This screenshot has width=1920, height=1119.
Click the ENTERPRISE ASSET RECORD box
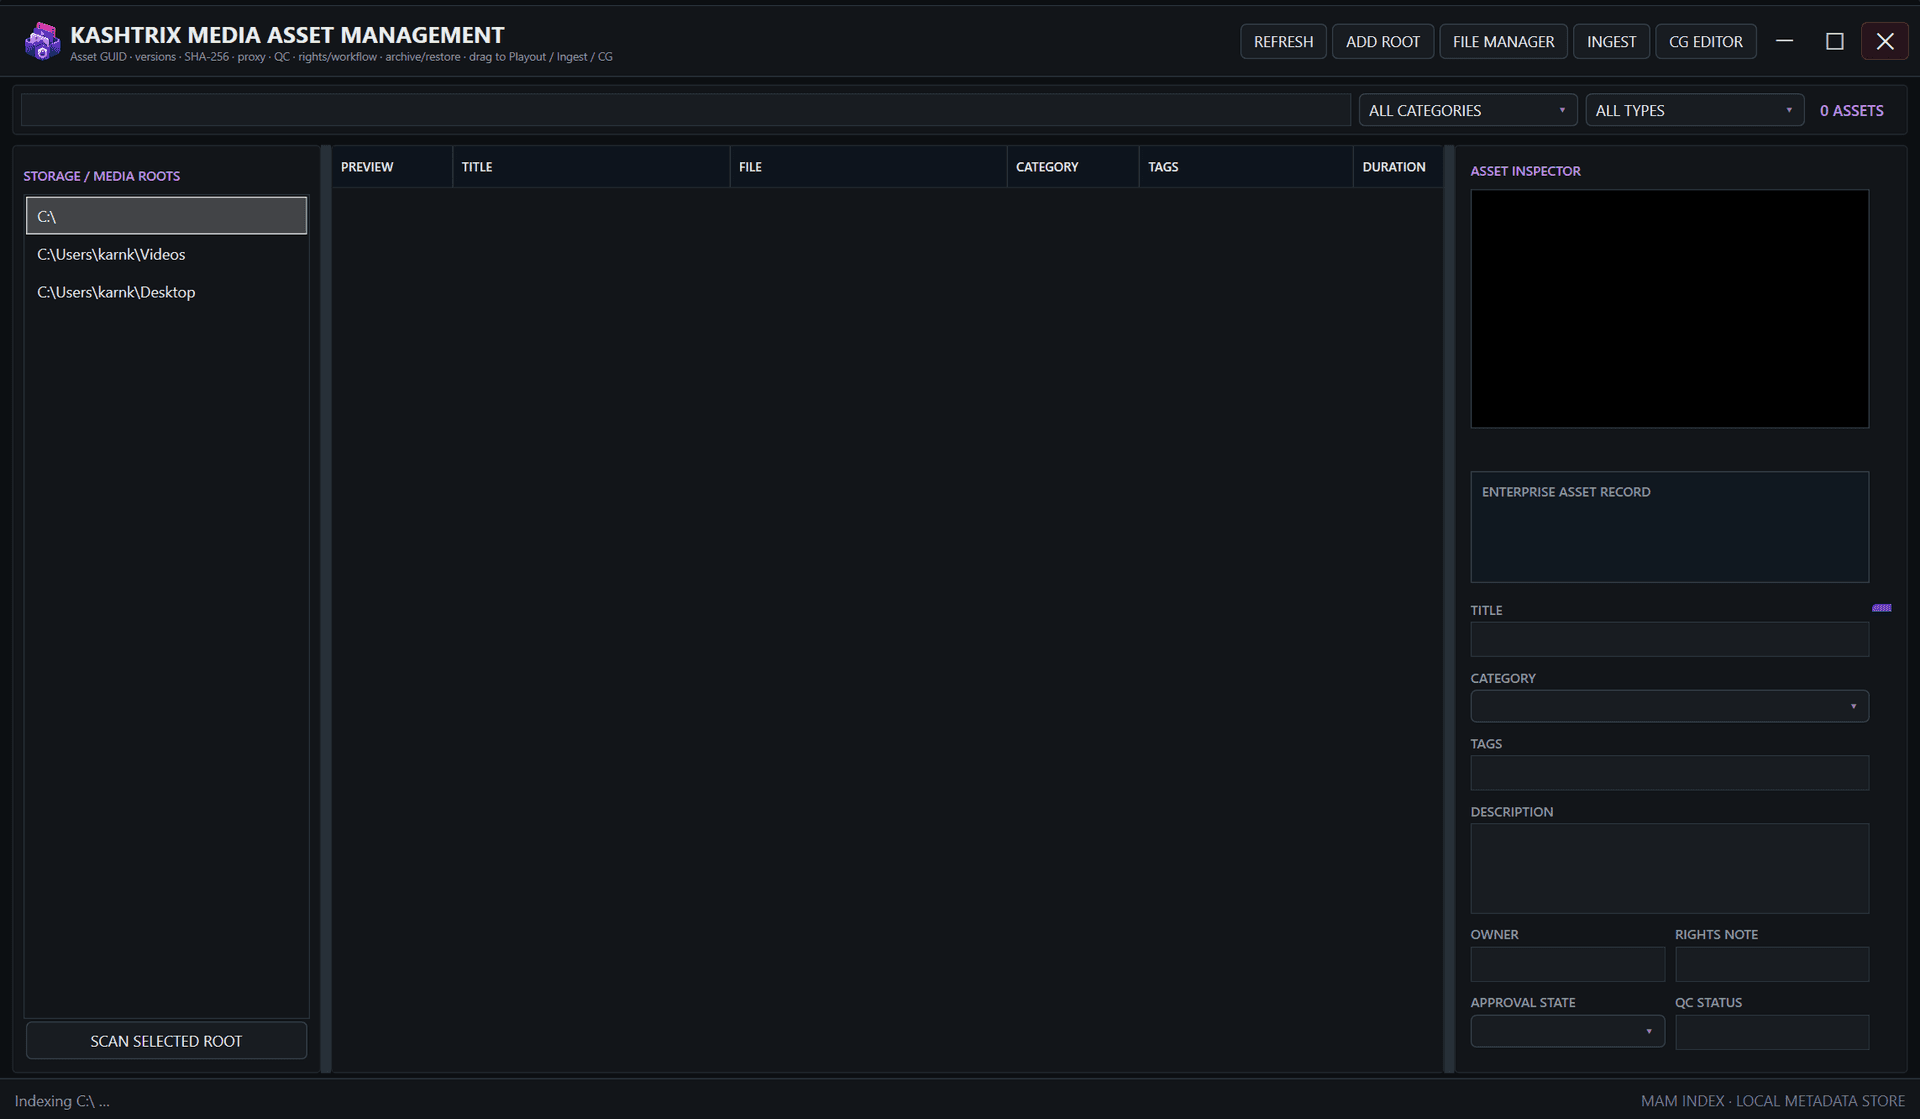coord(1669,527)
